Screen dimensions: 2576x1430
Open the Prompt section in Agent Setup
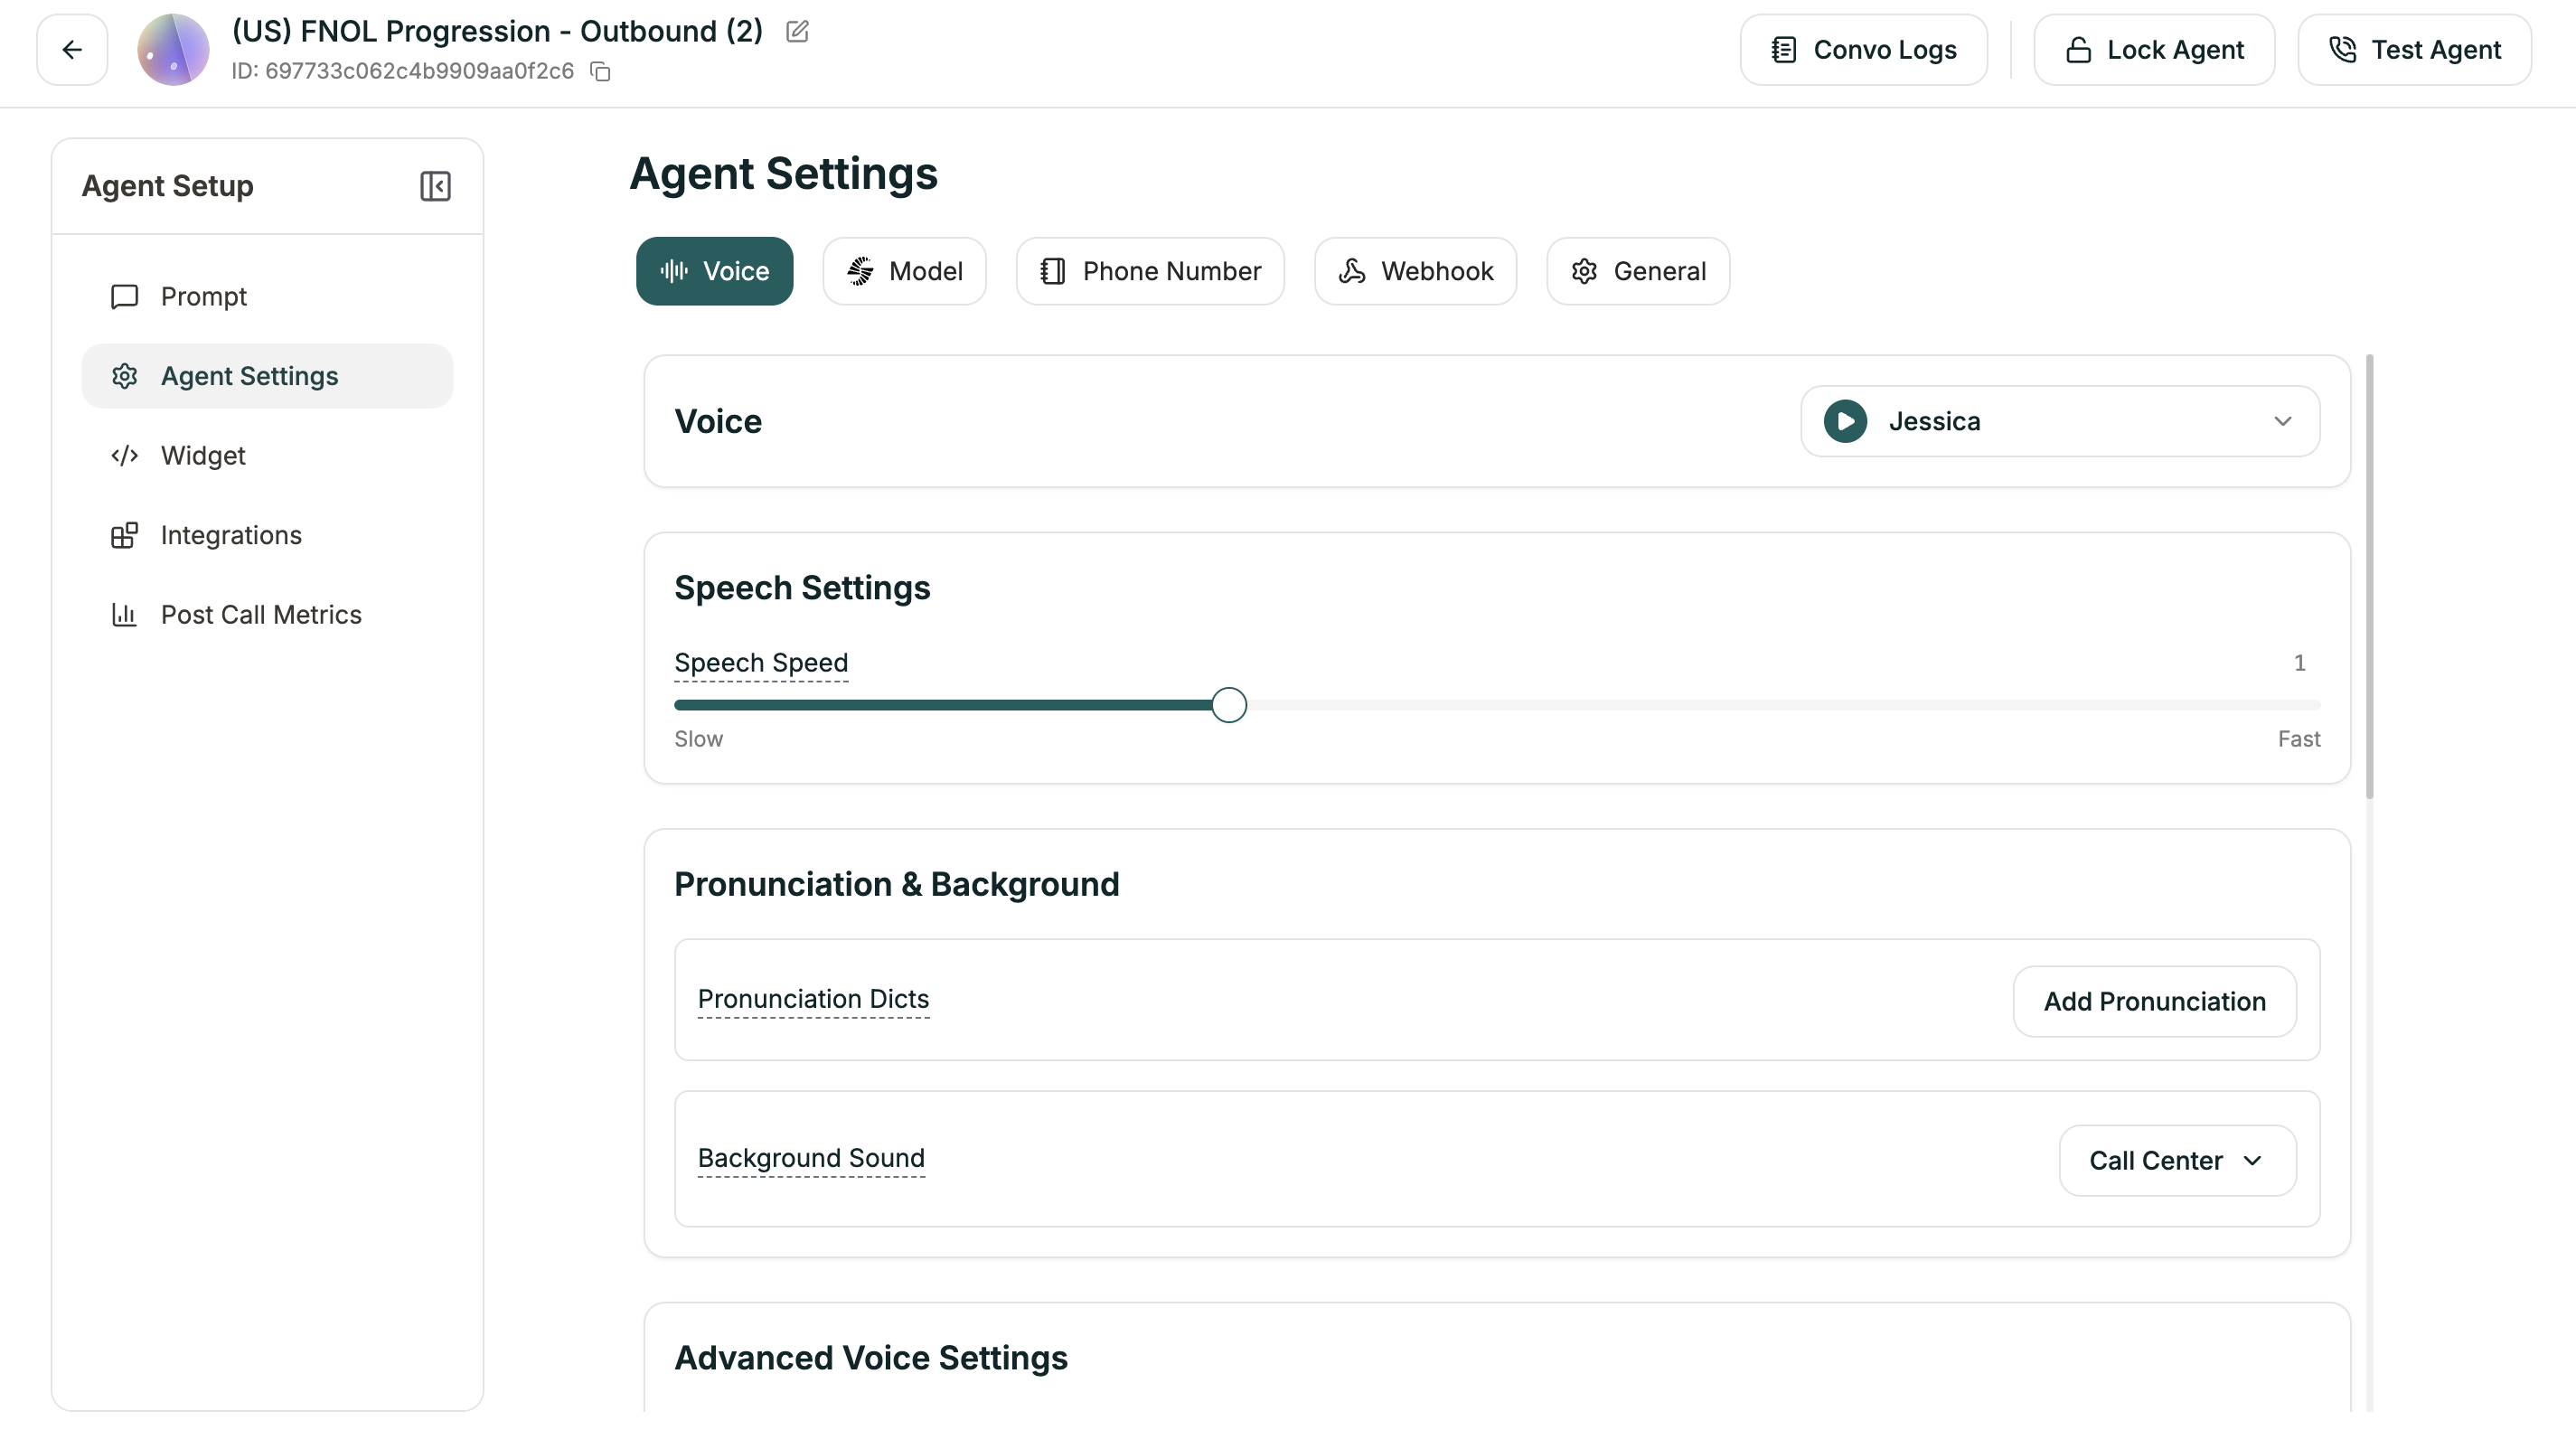(203, 296)
